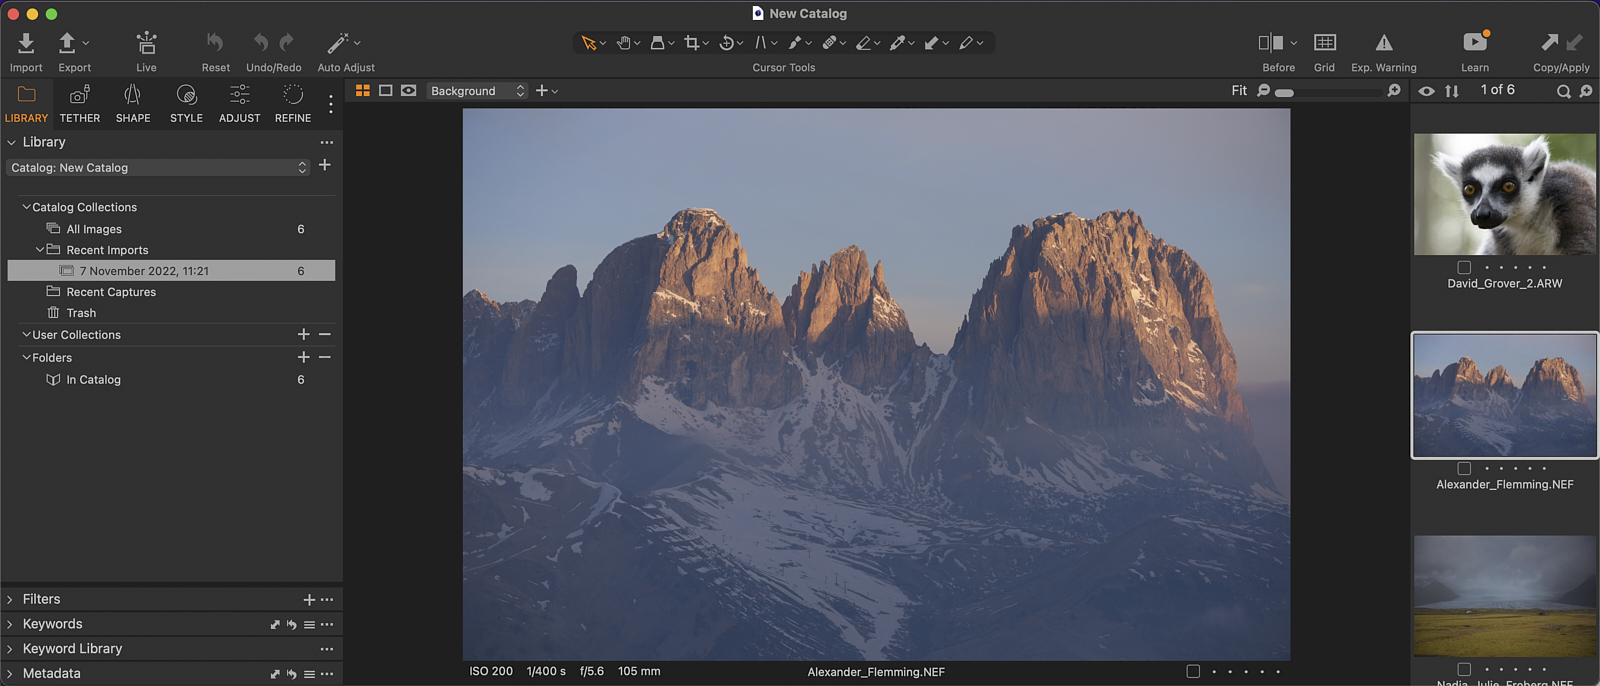Toggle the viewer visibility eye icon
The height and width of the screenshot is (686, 1600).
pos(1426,91)
